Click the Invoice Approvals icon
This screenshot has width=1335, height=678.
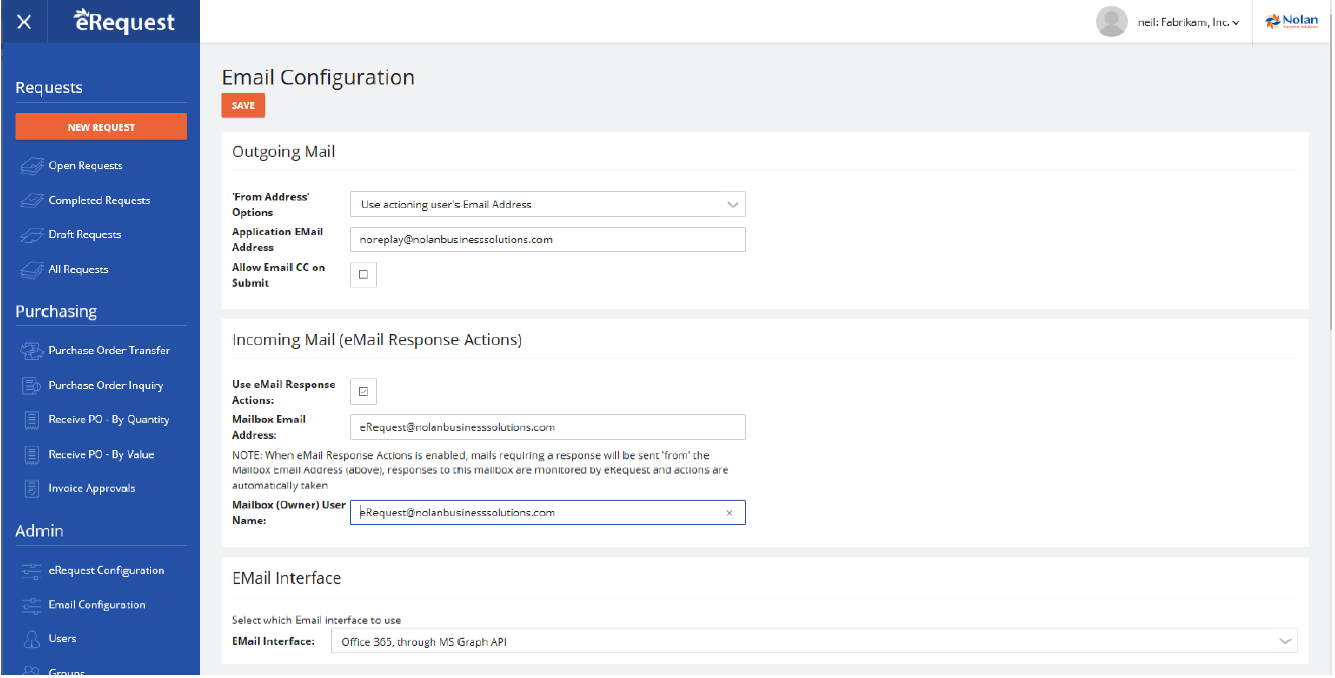(x=32, y=489)
